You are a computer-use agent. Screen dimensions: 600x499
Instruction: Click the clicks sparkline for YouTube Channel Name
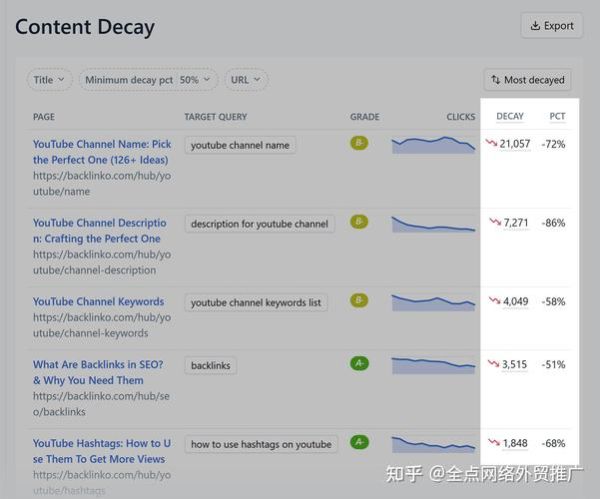click(433, 145)
